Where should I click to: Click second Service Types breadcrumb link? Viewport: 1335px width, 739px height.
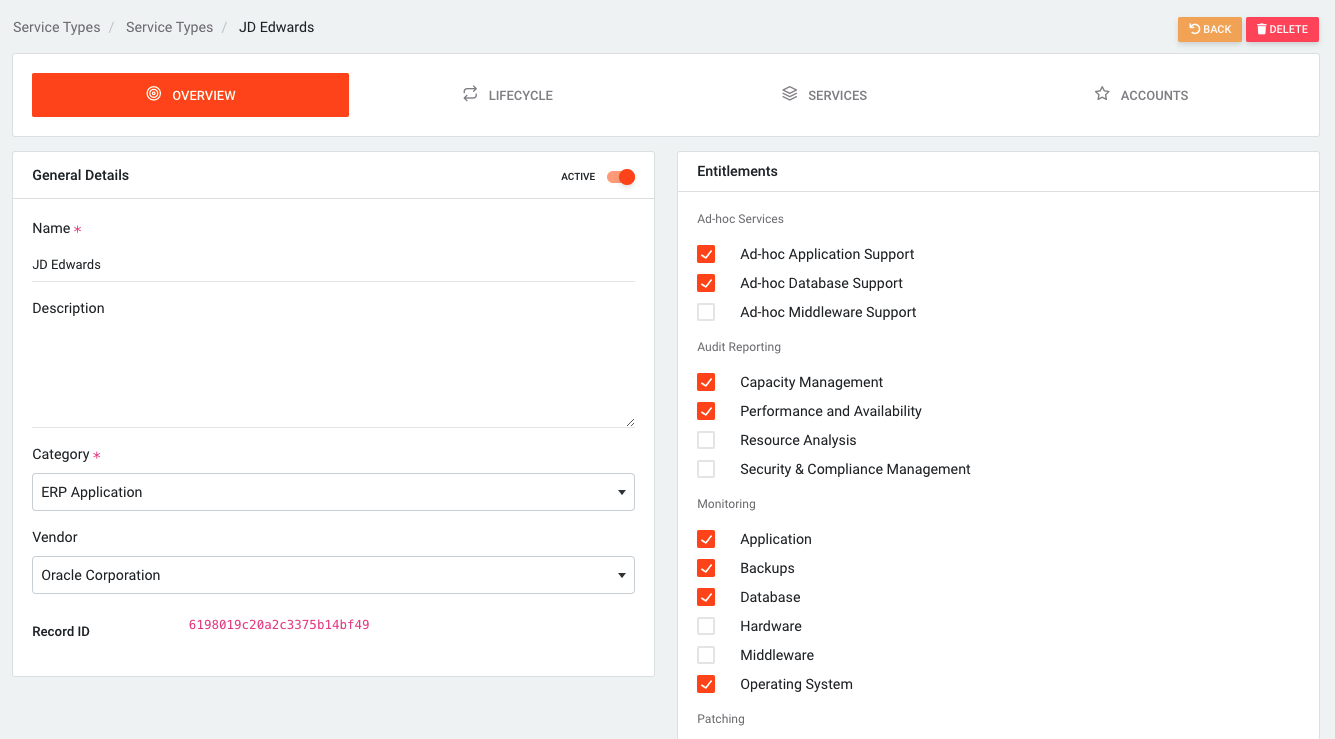[169, 27]
